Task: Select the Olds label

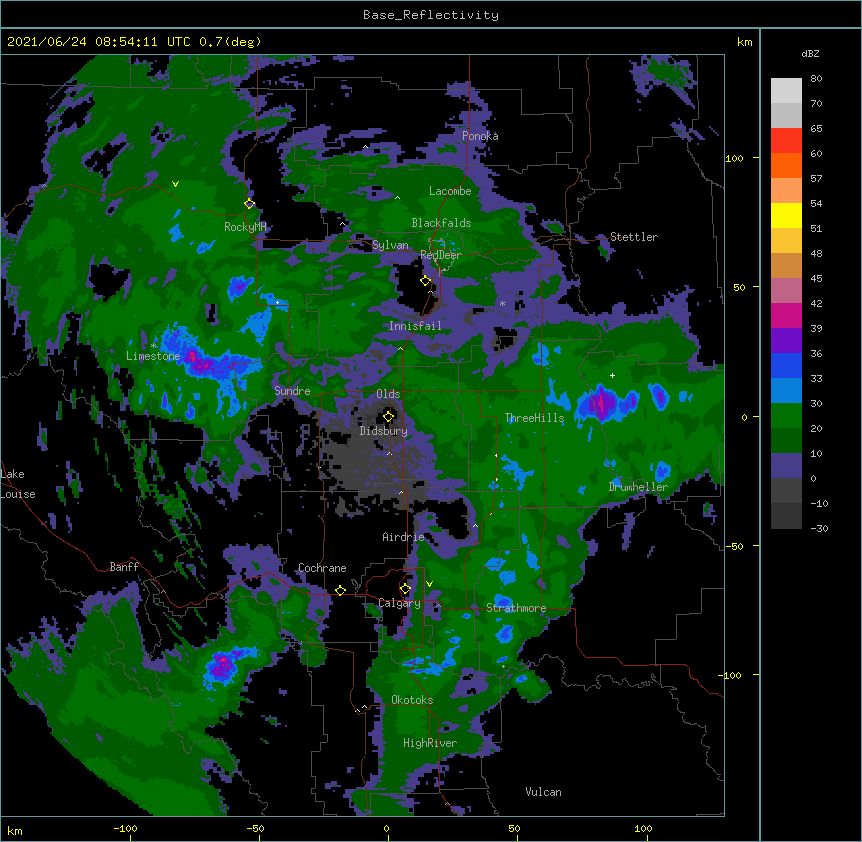Action: tap(388, 394)
